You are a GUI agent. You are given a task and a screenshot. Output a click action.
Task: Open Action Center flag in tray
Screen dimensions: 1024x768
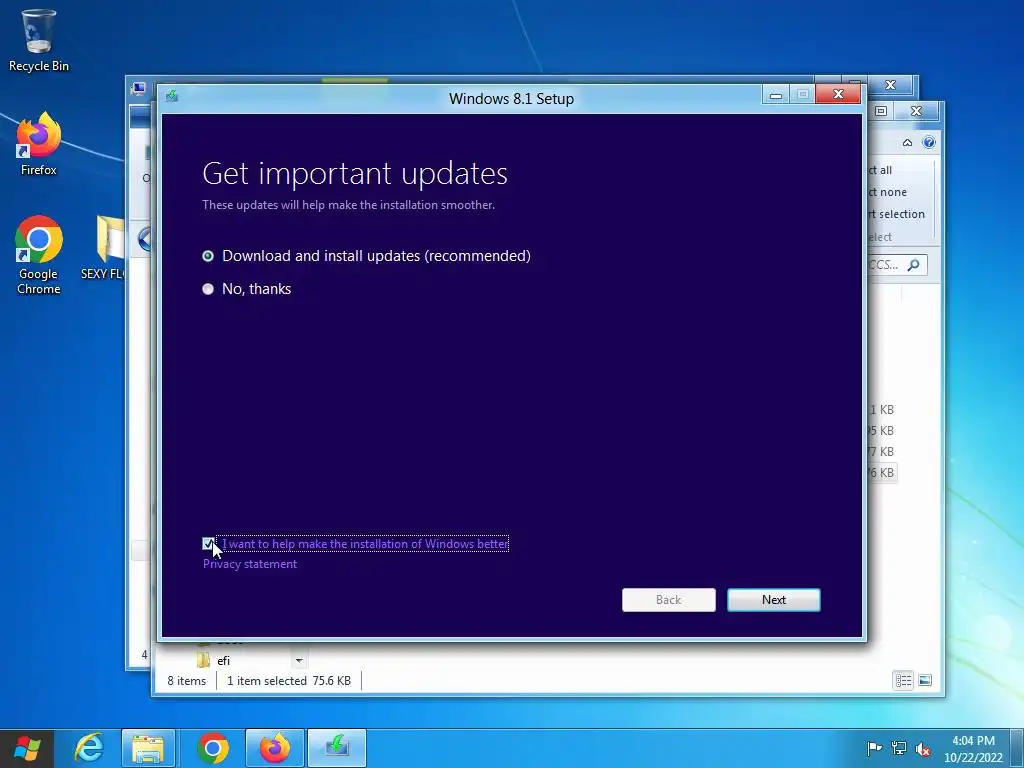click(x=874, y=748)
